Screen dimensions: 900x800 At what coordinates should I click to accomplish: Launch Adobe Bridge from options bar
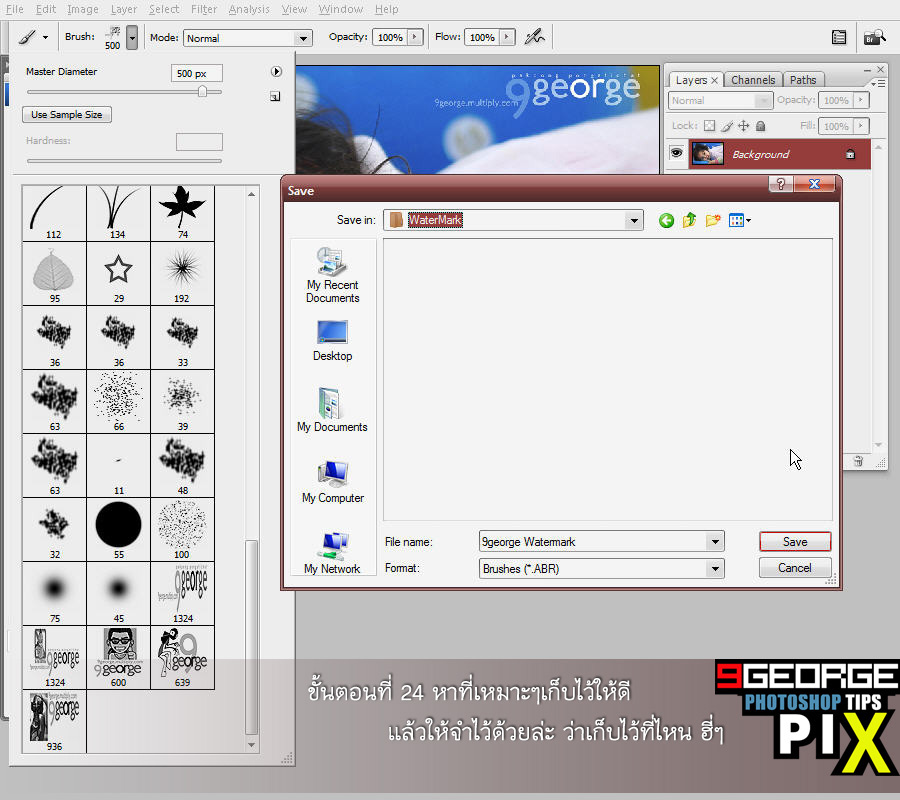coord(874,37)
